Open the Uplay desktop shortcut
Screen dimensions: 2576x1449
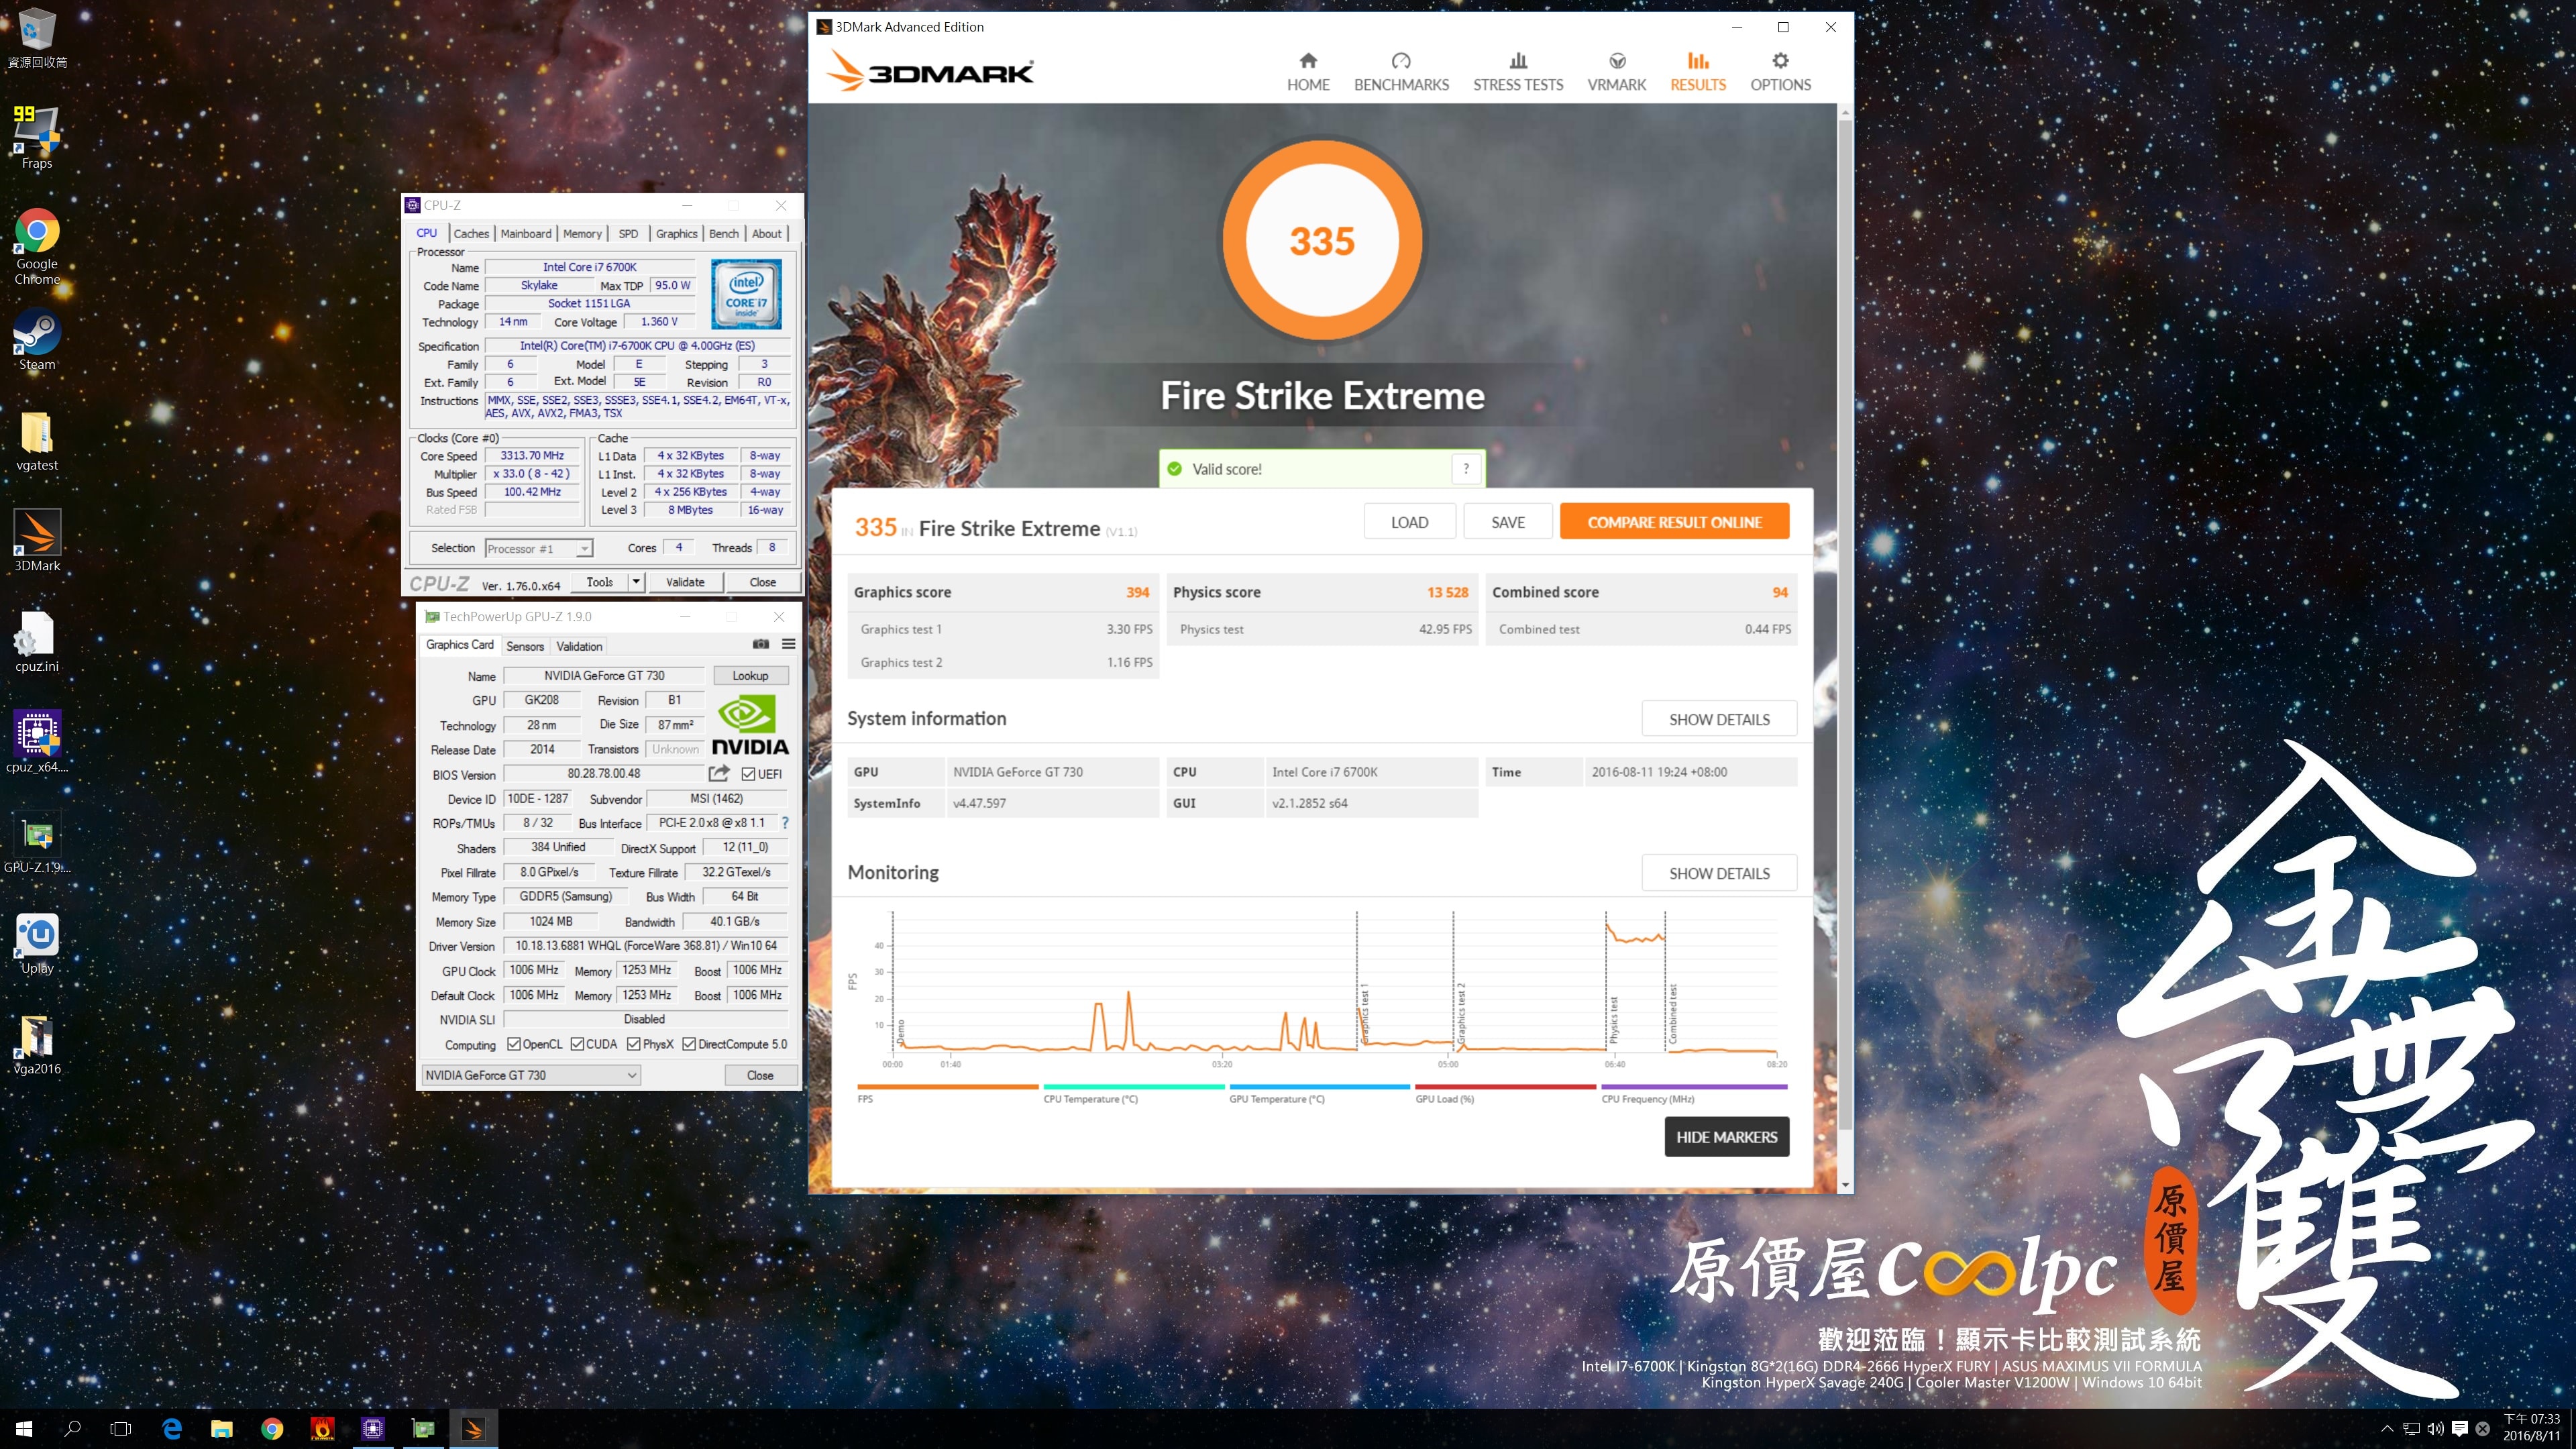coord(37,943)
